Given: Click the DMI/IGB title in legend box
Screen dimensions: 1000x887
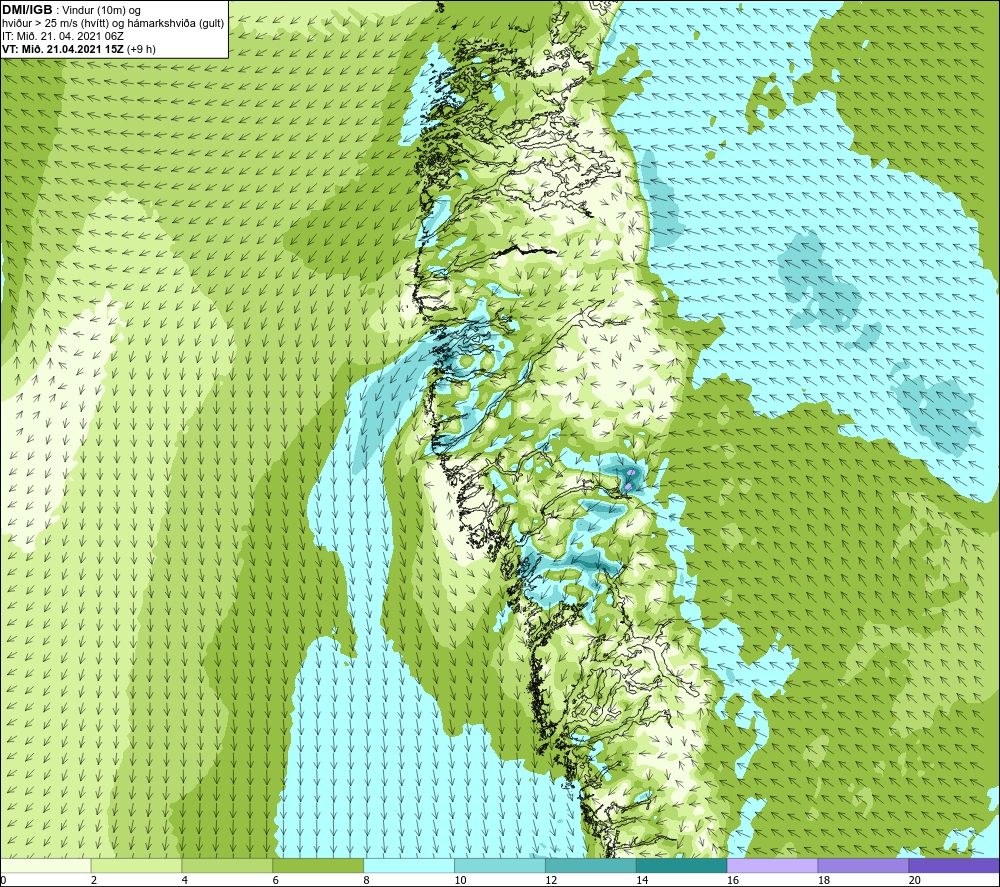Looking at the screenshot, I should point(27,10).
